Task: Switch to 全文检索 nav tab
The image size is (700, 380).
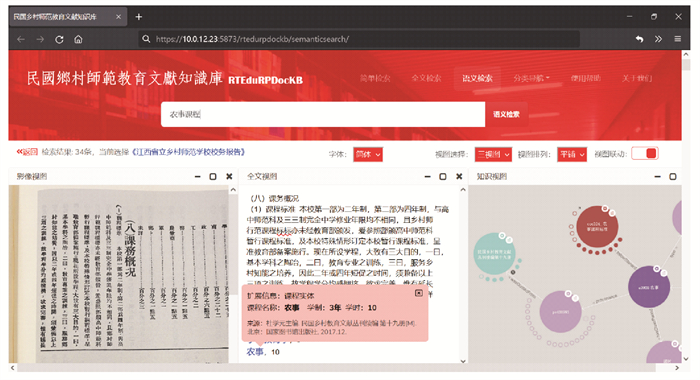Action: [426, 78]
